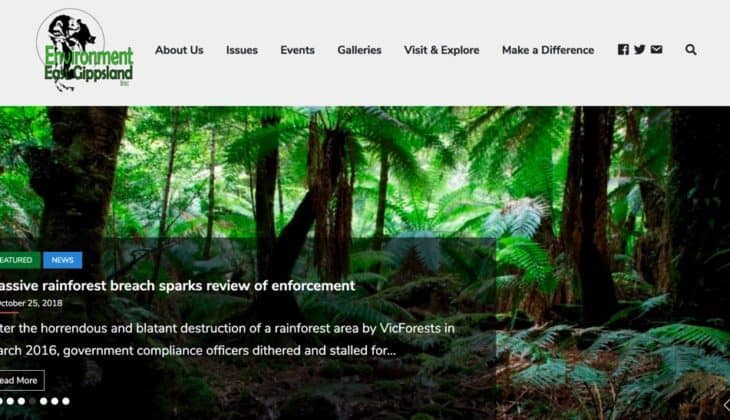Image resolution: width=730 pixels, height=420 pixels.
Task: Open site search magnifier icon
Action: (x=690, y=49)
